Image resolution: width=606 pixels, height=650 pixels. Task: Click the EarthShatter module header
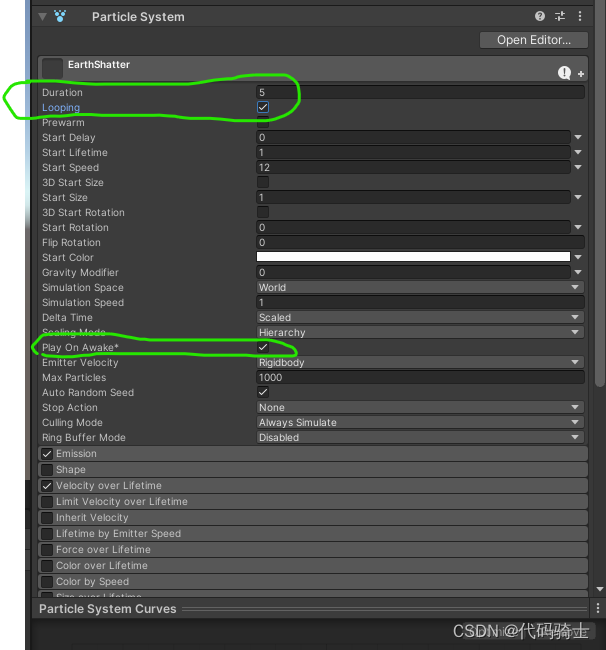(313, 68)
